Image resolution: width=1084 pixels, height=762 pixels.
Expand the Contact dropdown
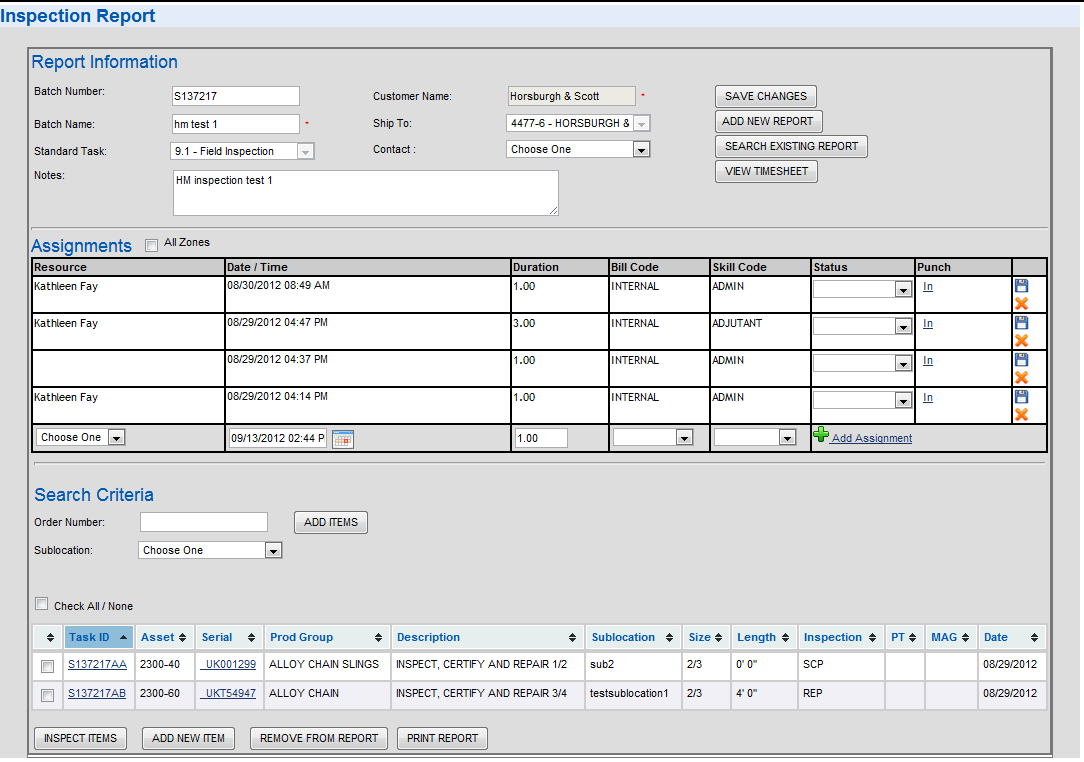641,150
